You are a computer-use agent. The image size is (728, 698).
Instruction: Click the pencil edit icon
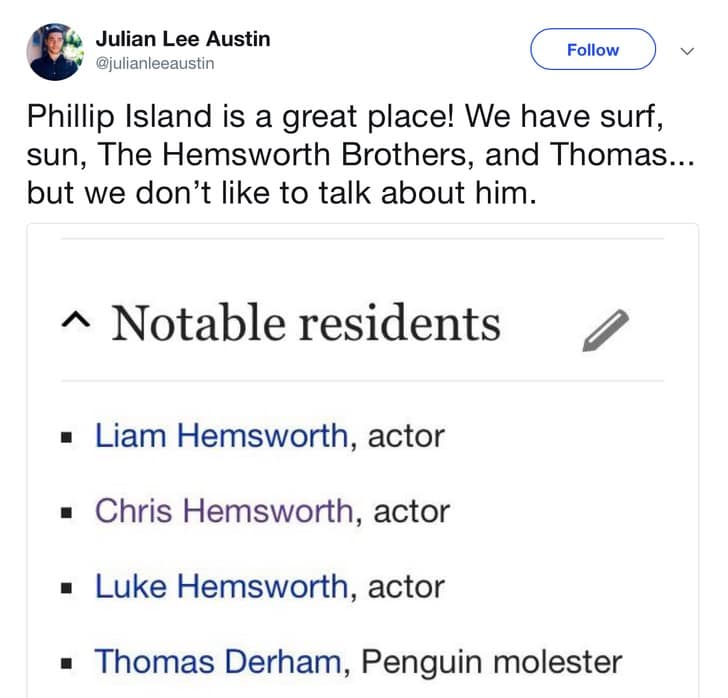coord(605,331)
